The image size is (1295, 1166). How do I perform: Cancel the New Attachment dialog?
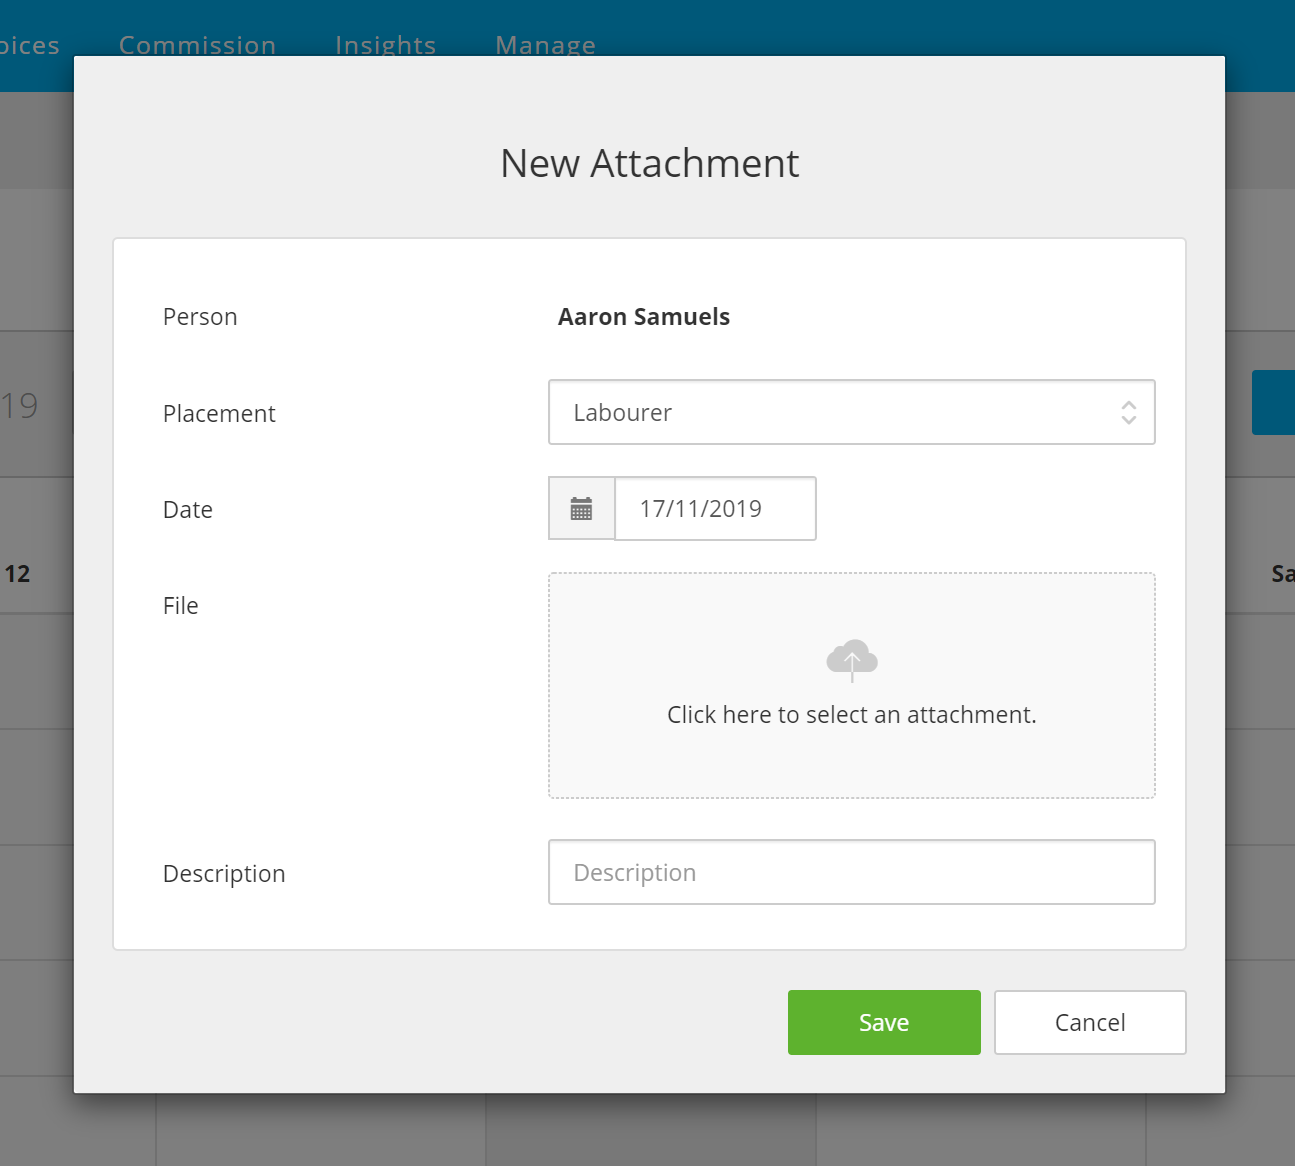pos(1090,1022)
